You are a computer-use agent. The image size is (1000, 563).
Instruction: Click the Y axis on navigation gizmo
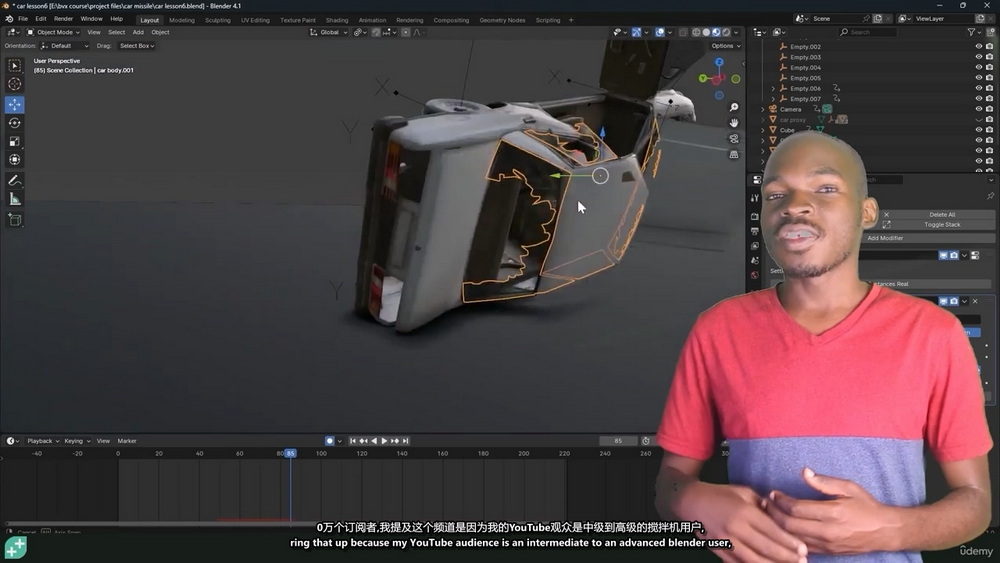[x=703, y=78]
